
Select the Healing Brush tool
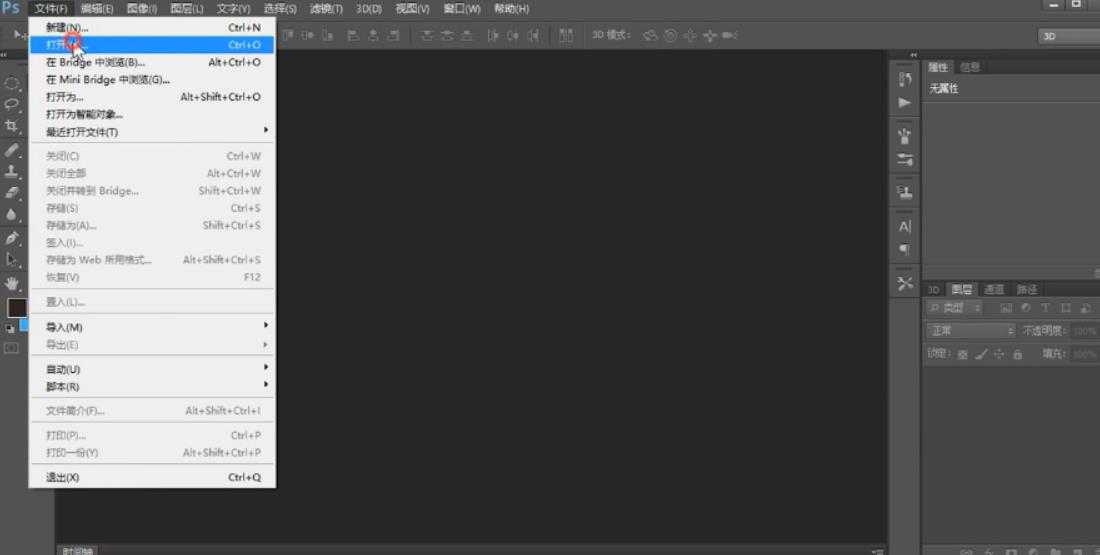11,149
